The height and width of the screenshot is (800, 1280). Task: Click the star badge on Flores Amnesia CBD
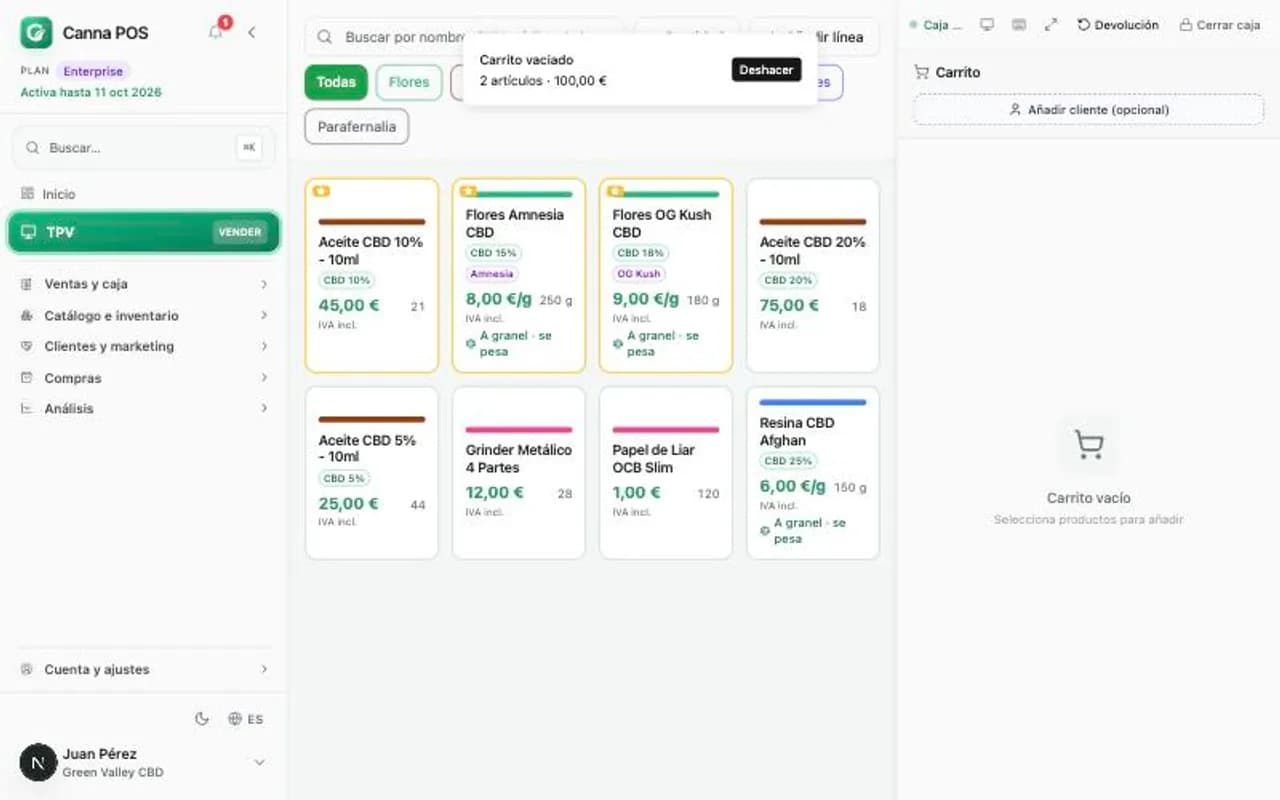click(x=468, y=191)
